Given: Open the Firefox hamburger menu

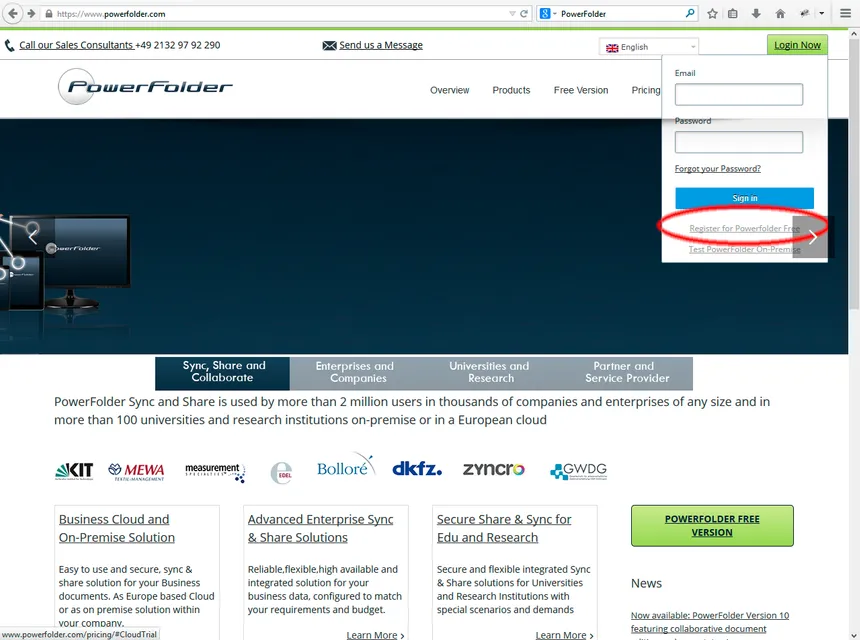Looking at the screenshot, I should 845,14.
